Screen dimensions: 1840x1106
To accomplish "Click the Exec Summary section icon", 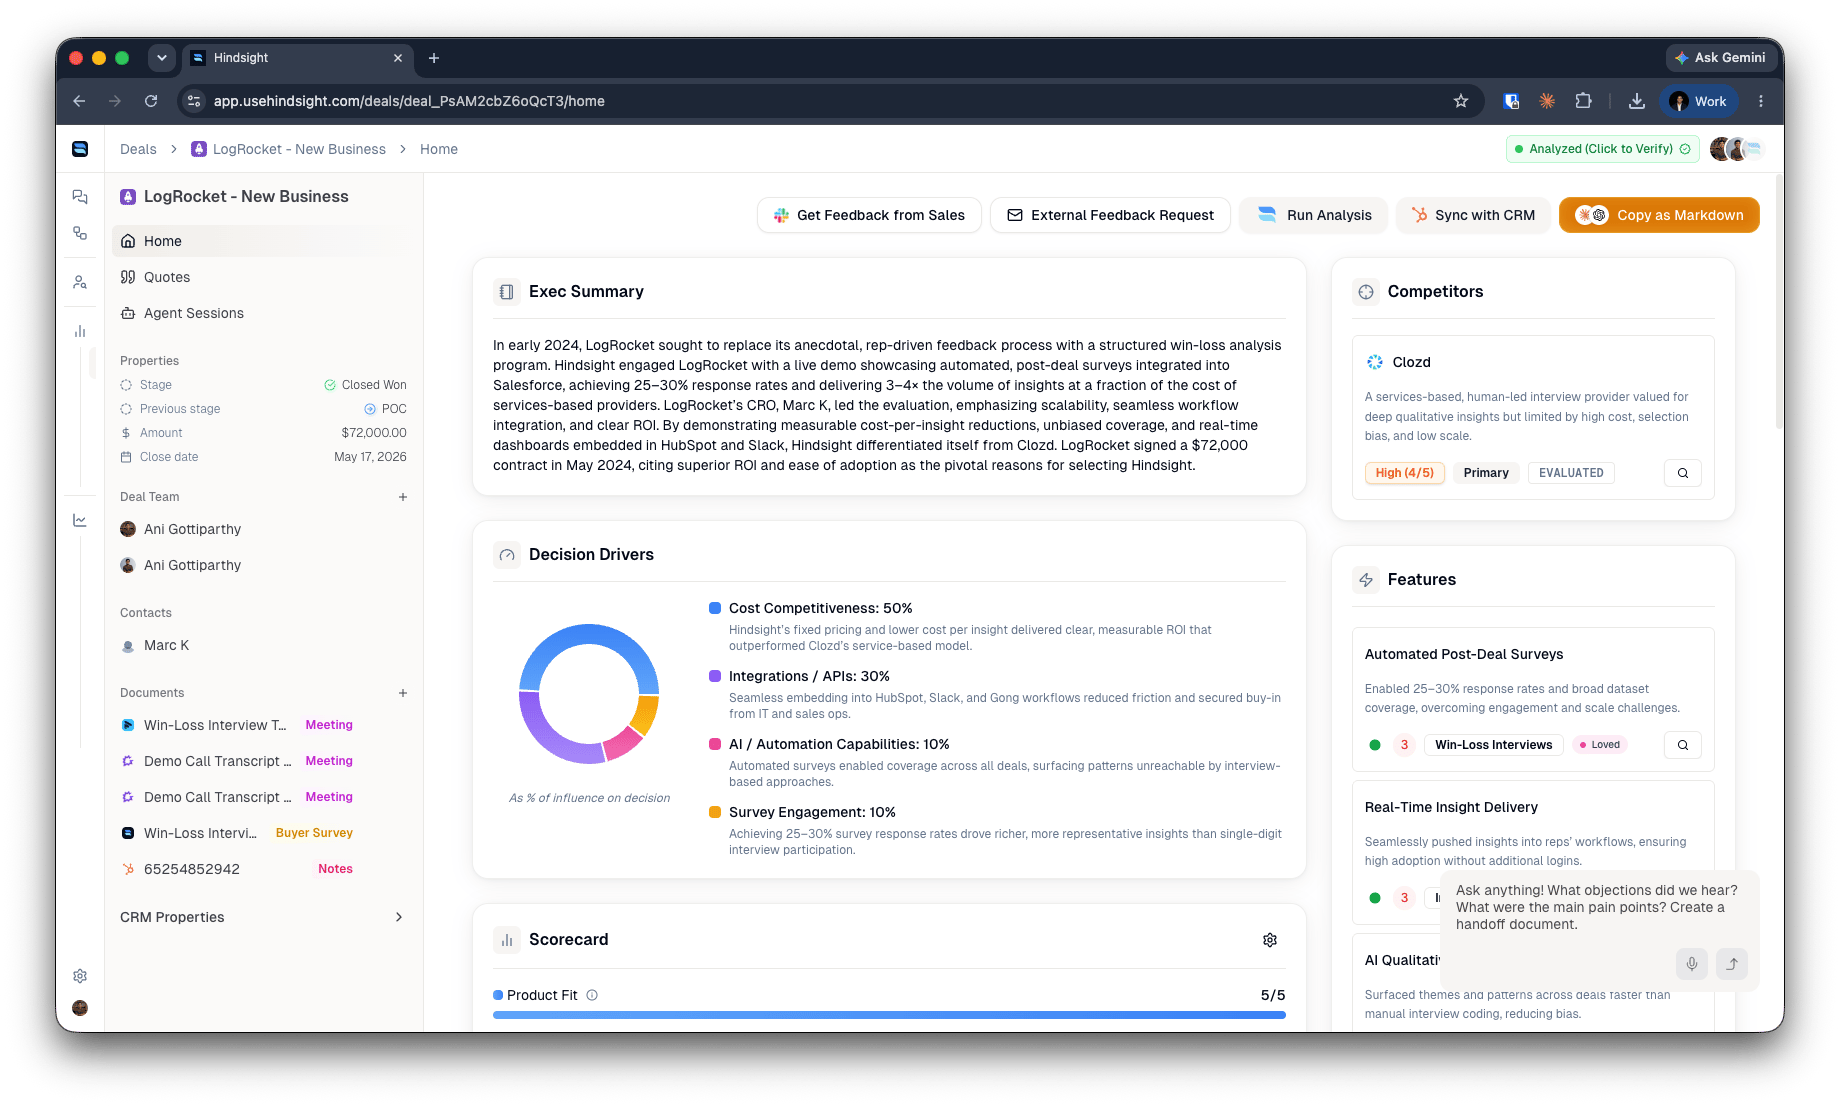I will point(507,292).
